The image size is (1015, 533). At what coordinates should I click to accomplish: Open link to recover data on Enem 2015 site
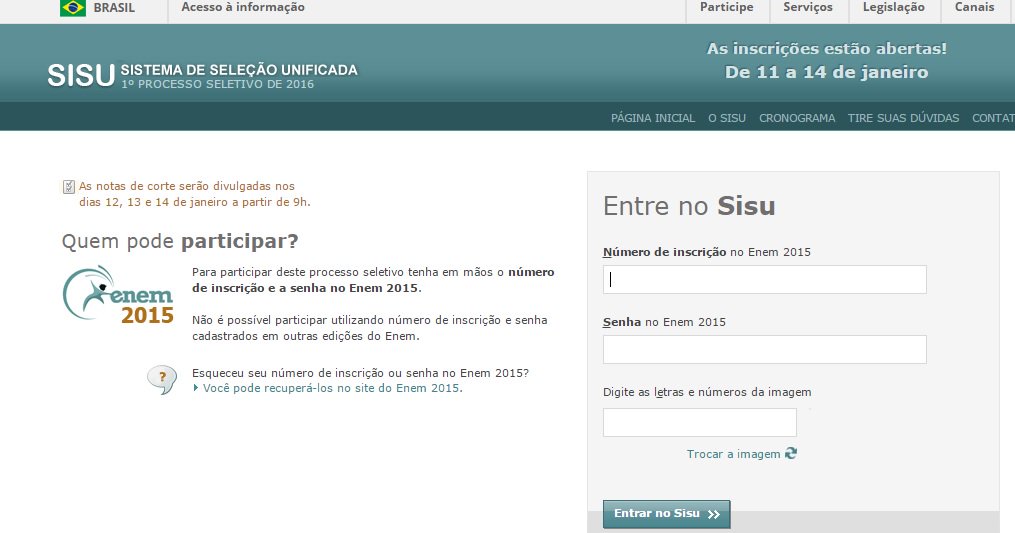click(333, 388)
